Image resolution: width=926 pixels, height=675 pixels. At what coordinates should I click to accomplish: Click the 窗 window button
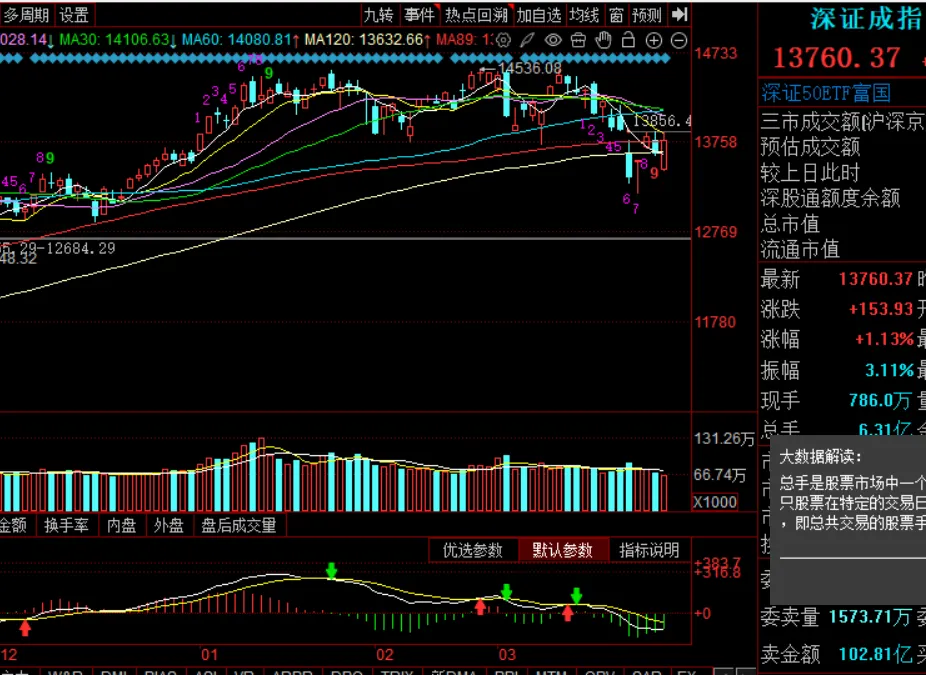click(x=616, y=15)
